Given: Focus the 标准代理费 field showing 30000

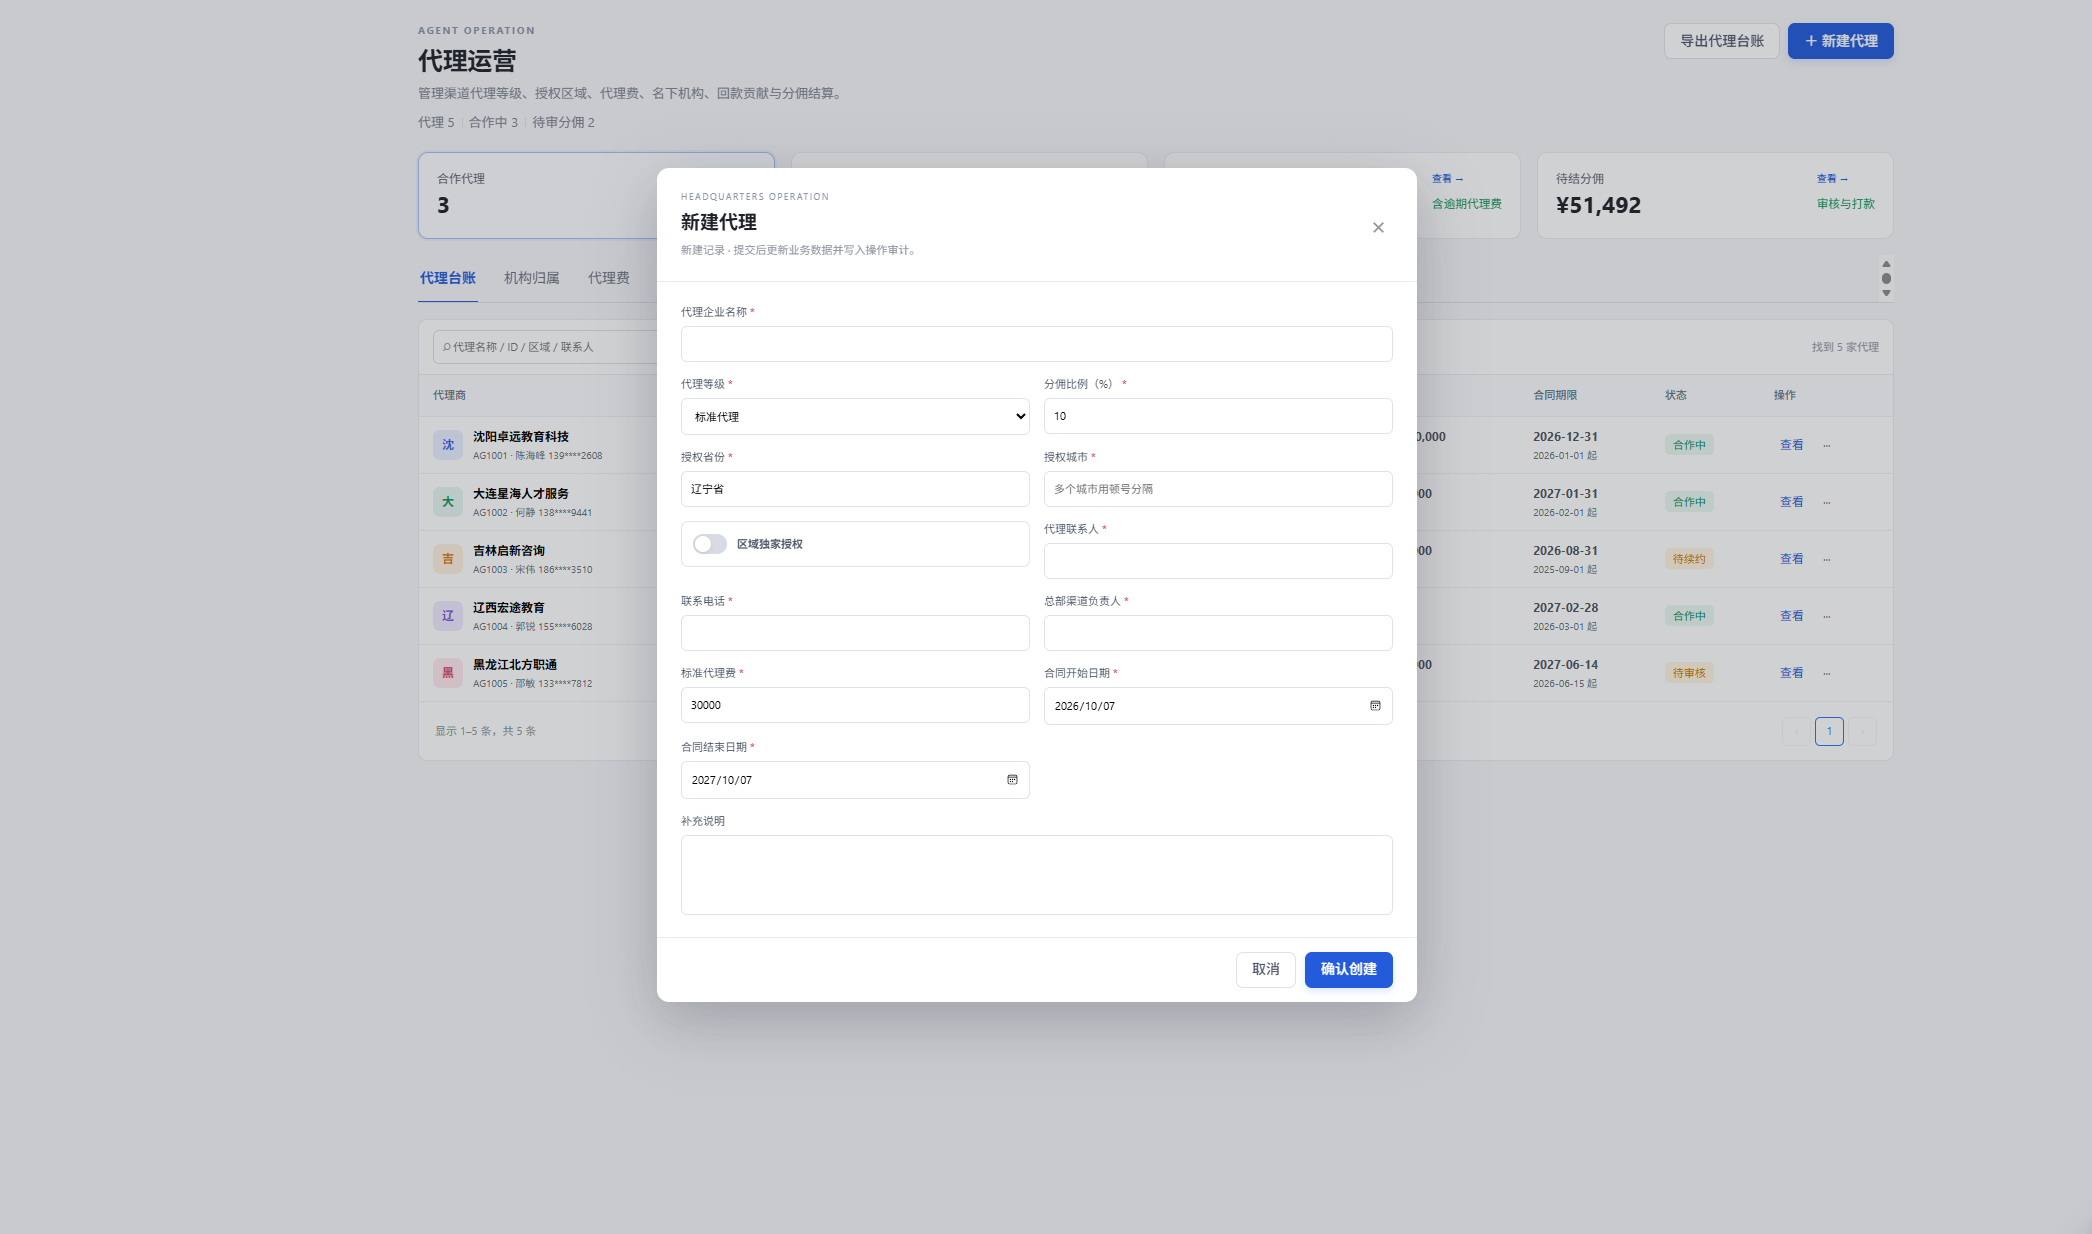Looking at the screenshot, I should point(855,705).
